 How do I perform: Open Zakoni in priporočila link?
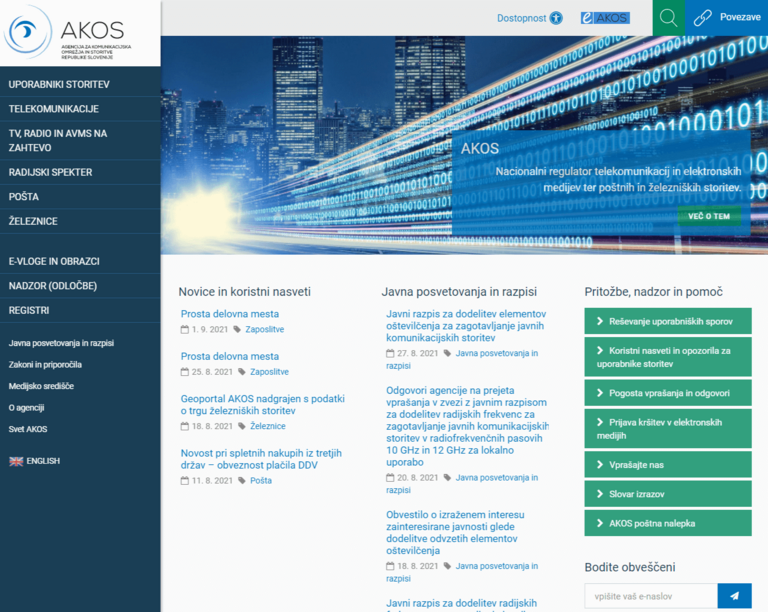click(45, 365)
